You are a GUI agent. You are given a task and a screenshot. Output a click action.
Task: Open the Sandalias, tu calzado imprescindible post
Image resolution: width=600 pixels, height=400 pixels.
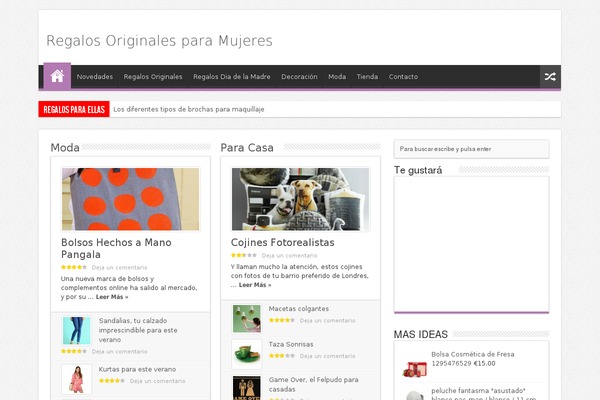[138, 330]
